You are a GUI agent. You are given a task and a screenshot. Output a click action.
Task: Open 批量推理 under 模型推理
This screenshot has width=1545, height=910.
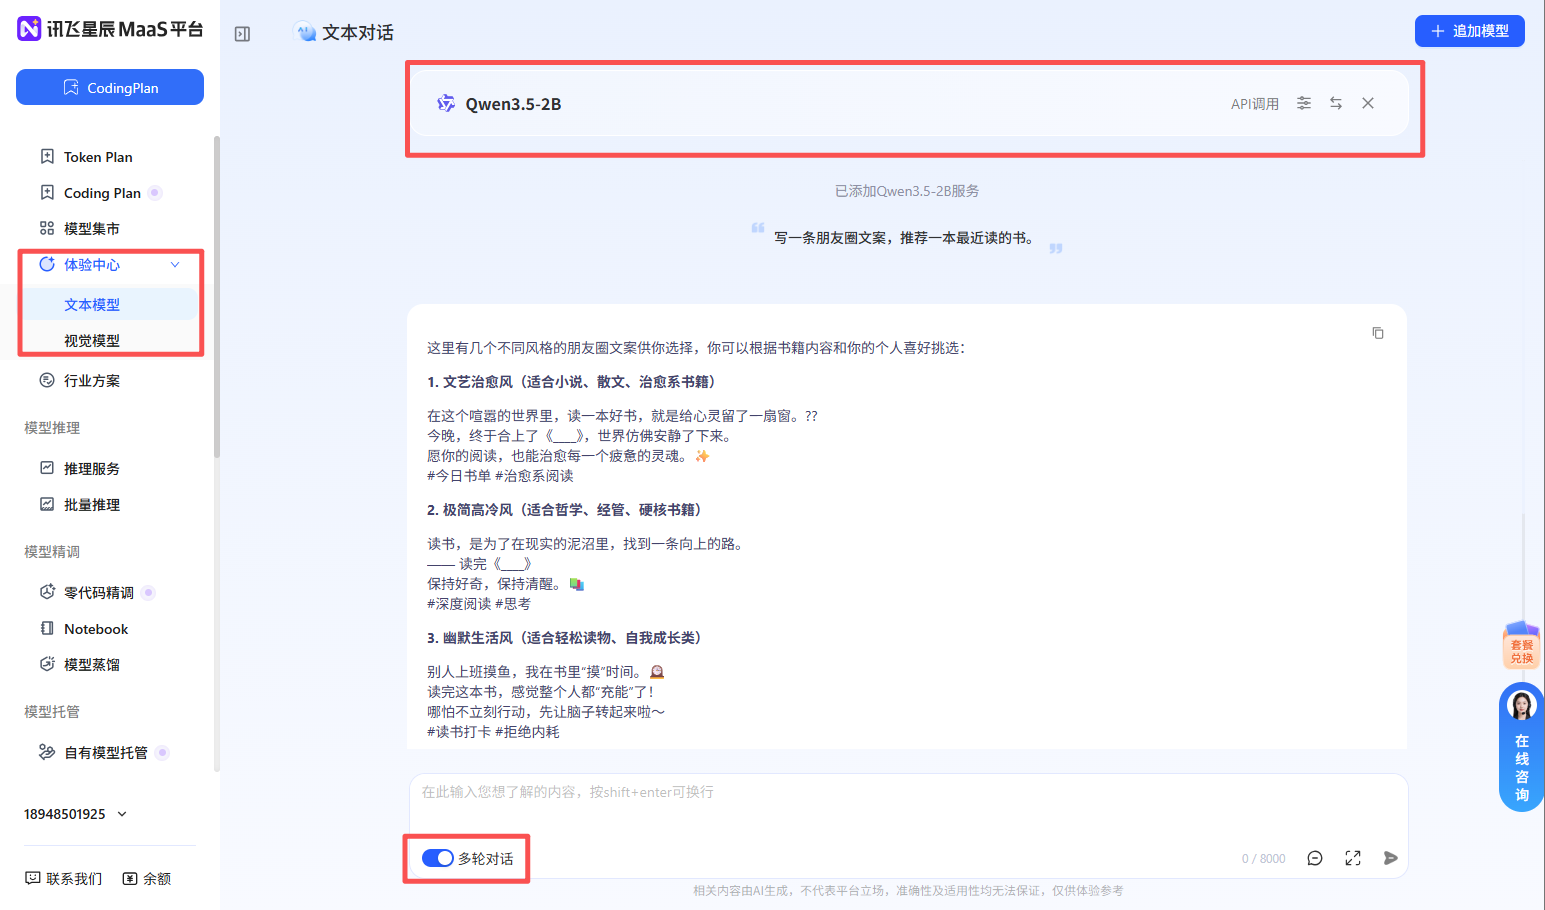[92, 505]
